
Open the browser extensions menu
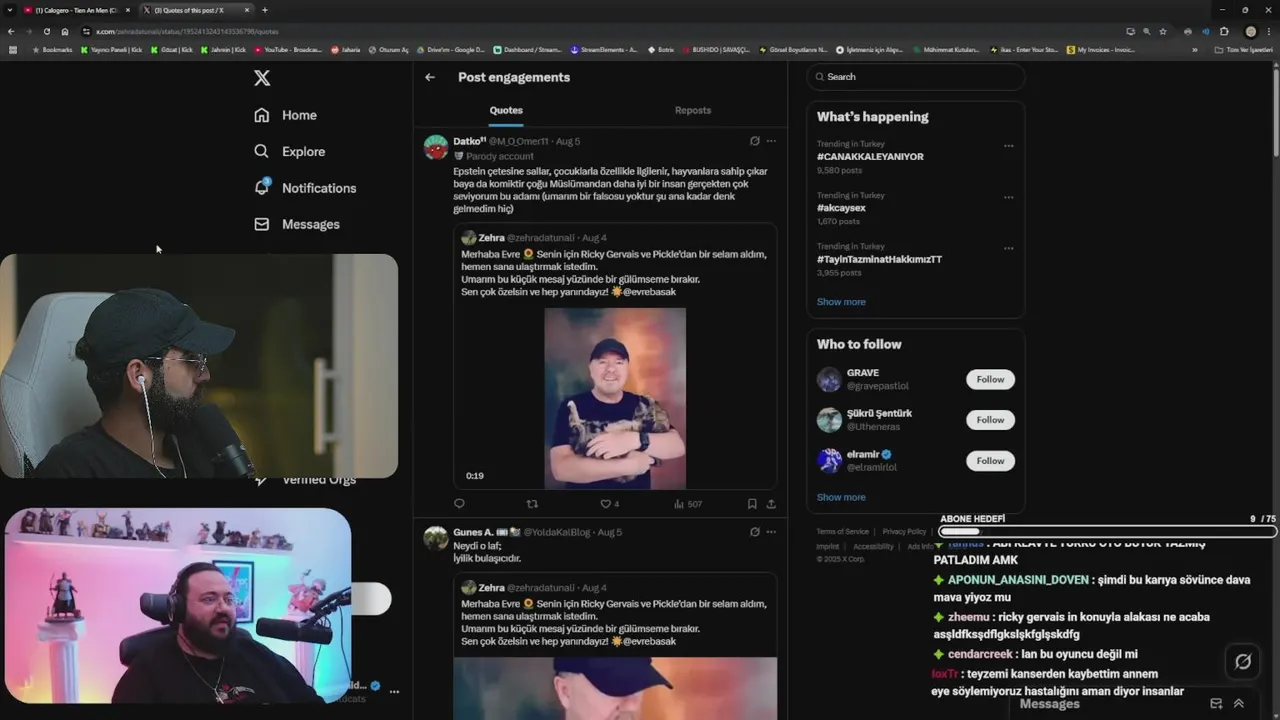(1224, 31)
